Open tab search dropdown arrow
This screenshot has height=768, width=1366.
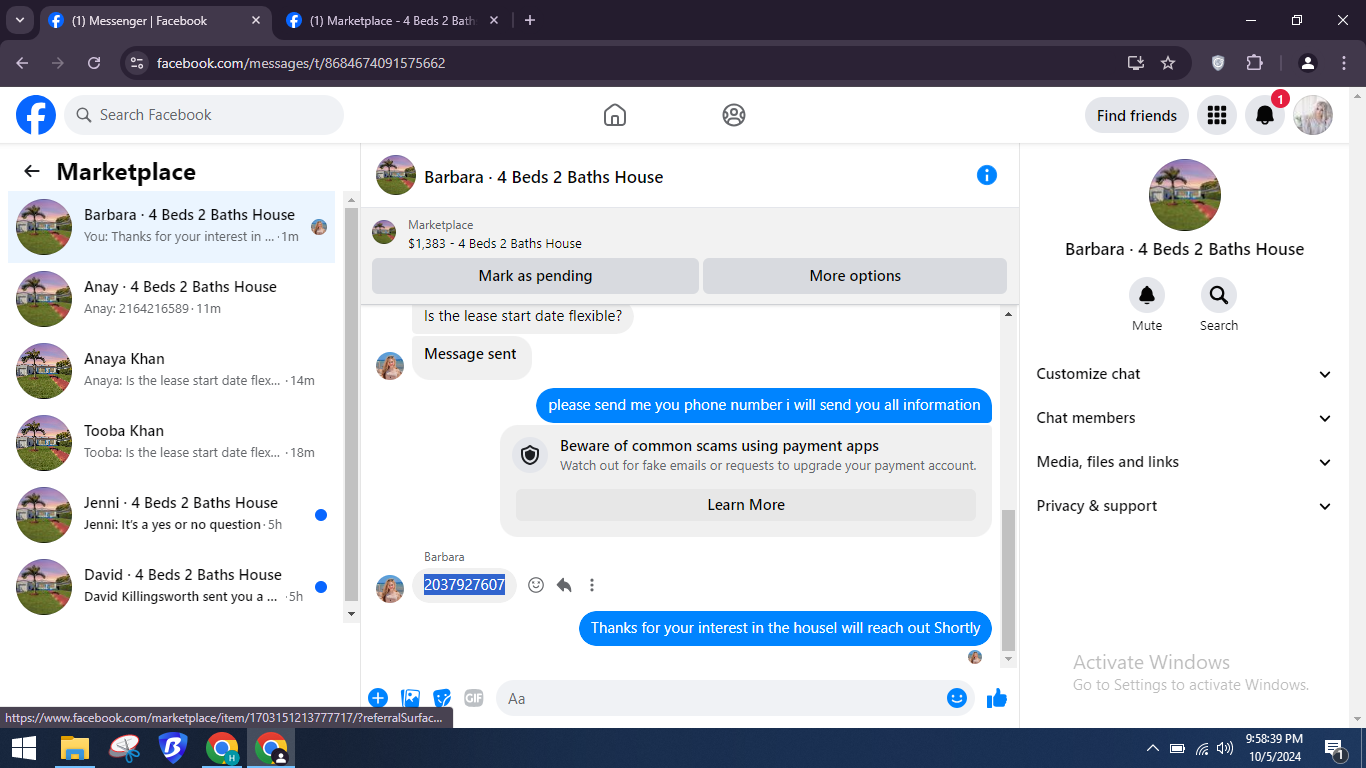coord(19,20)
